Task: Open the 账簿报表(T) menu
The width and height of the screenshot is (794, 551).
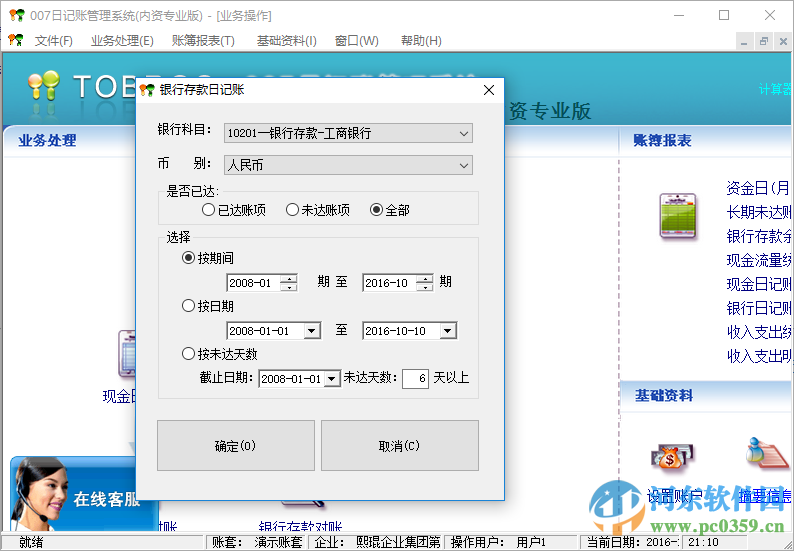Action: [203, 41]
